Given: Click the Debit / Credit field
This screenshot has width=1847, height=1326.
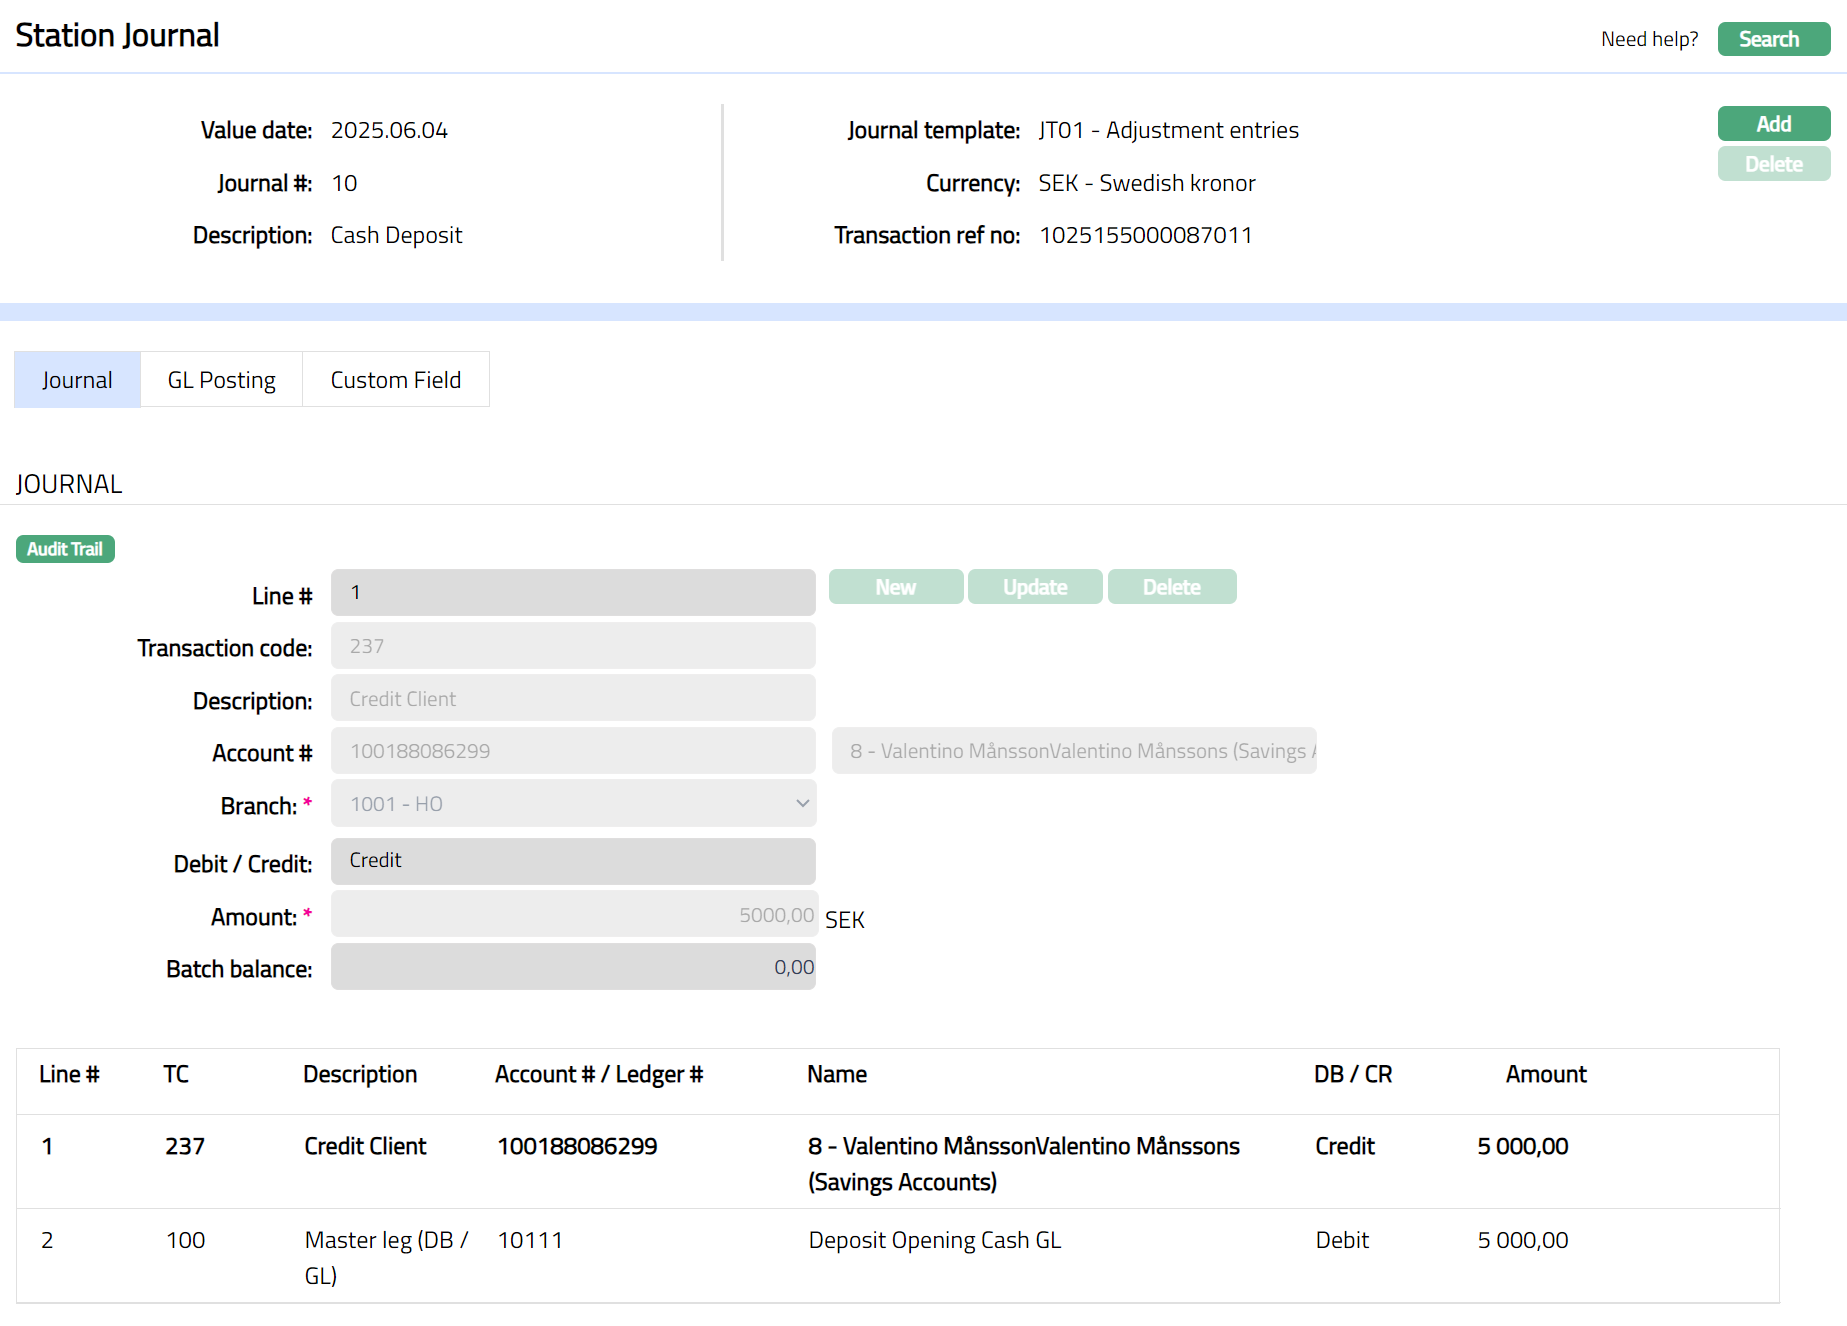Looking at the screenshot, I should coord(573,861).
